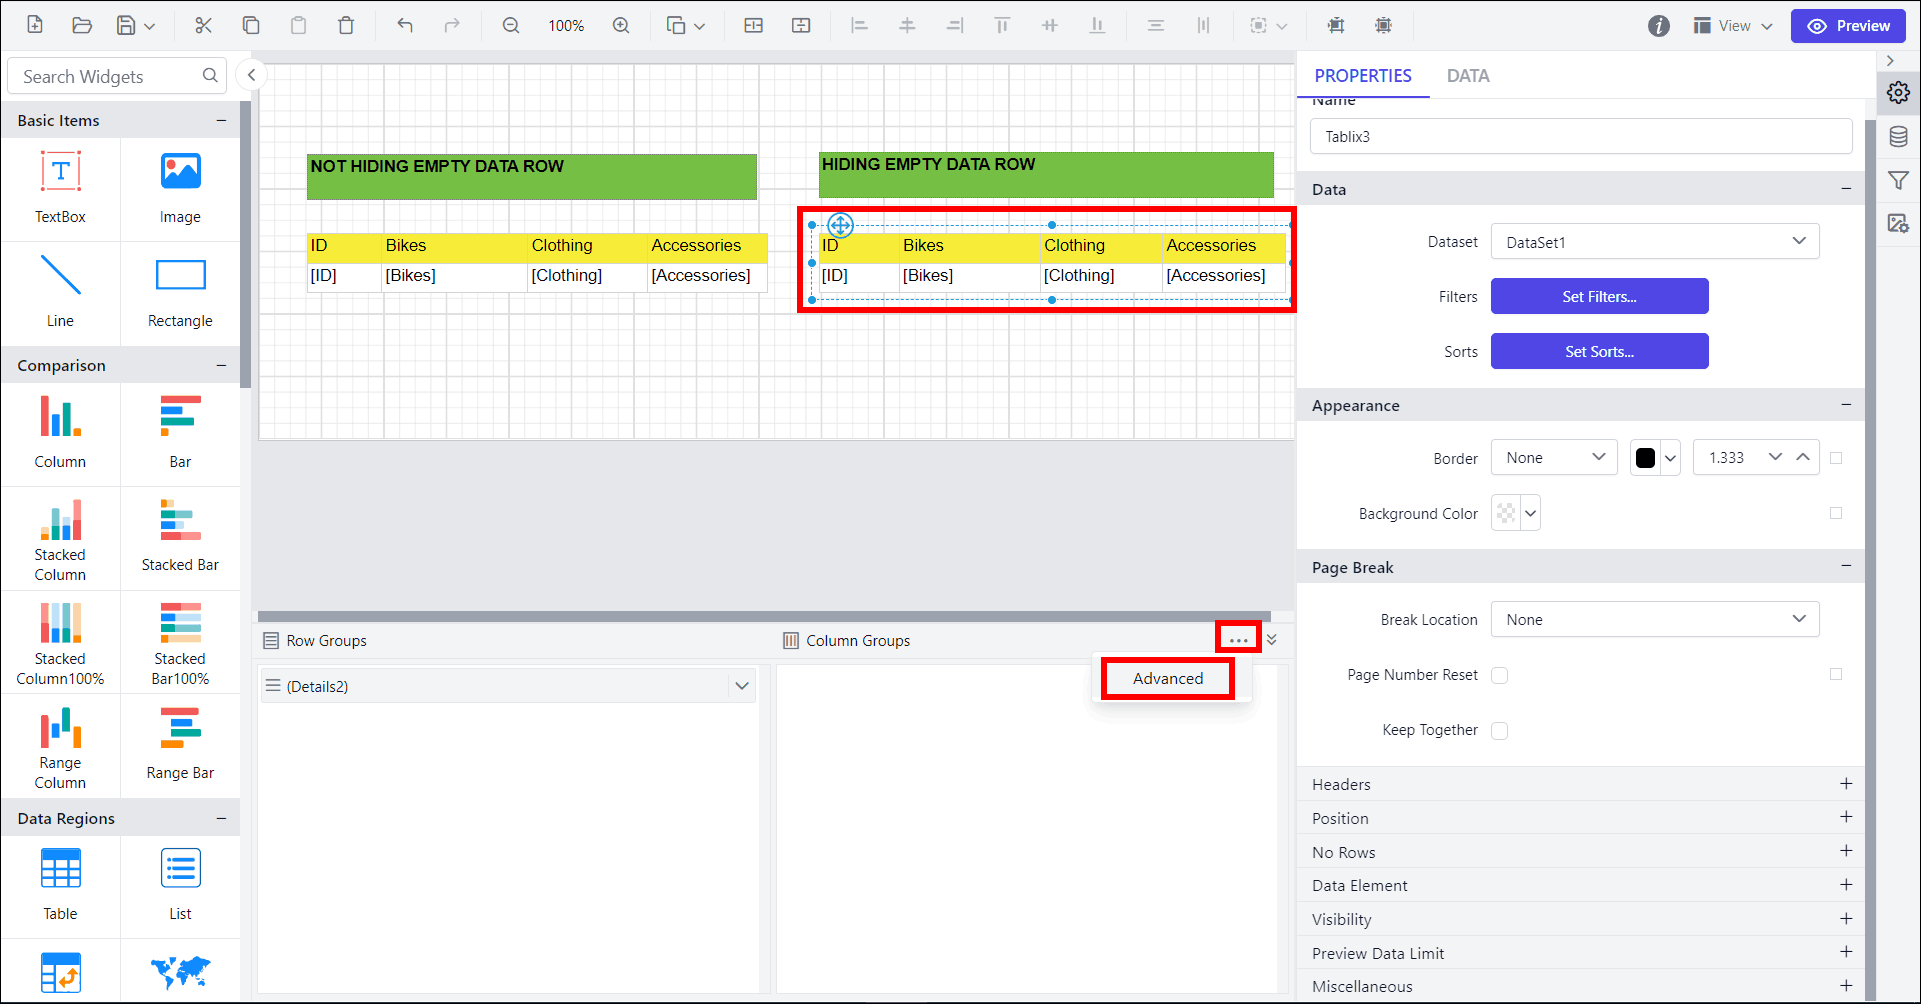This screenshot has width=1921, height=1004.
Task: Open the Dataset dropdown showing DataSet1
Action: pos(1654,242)
